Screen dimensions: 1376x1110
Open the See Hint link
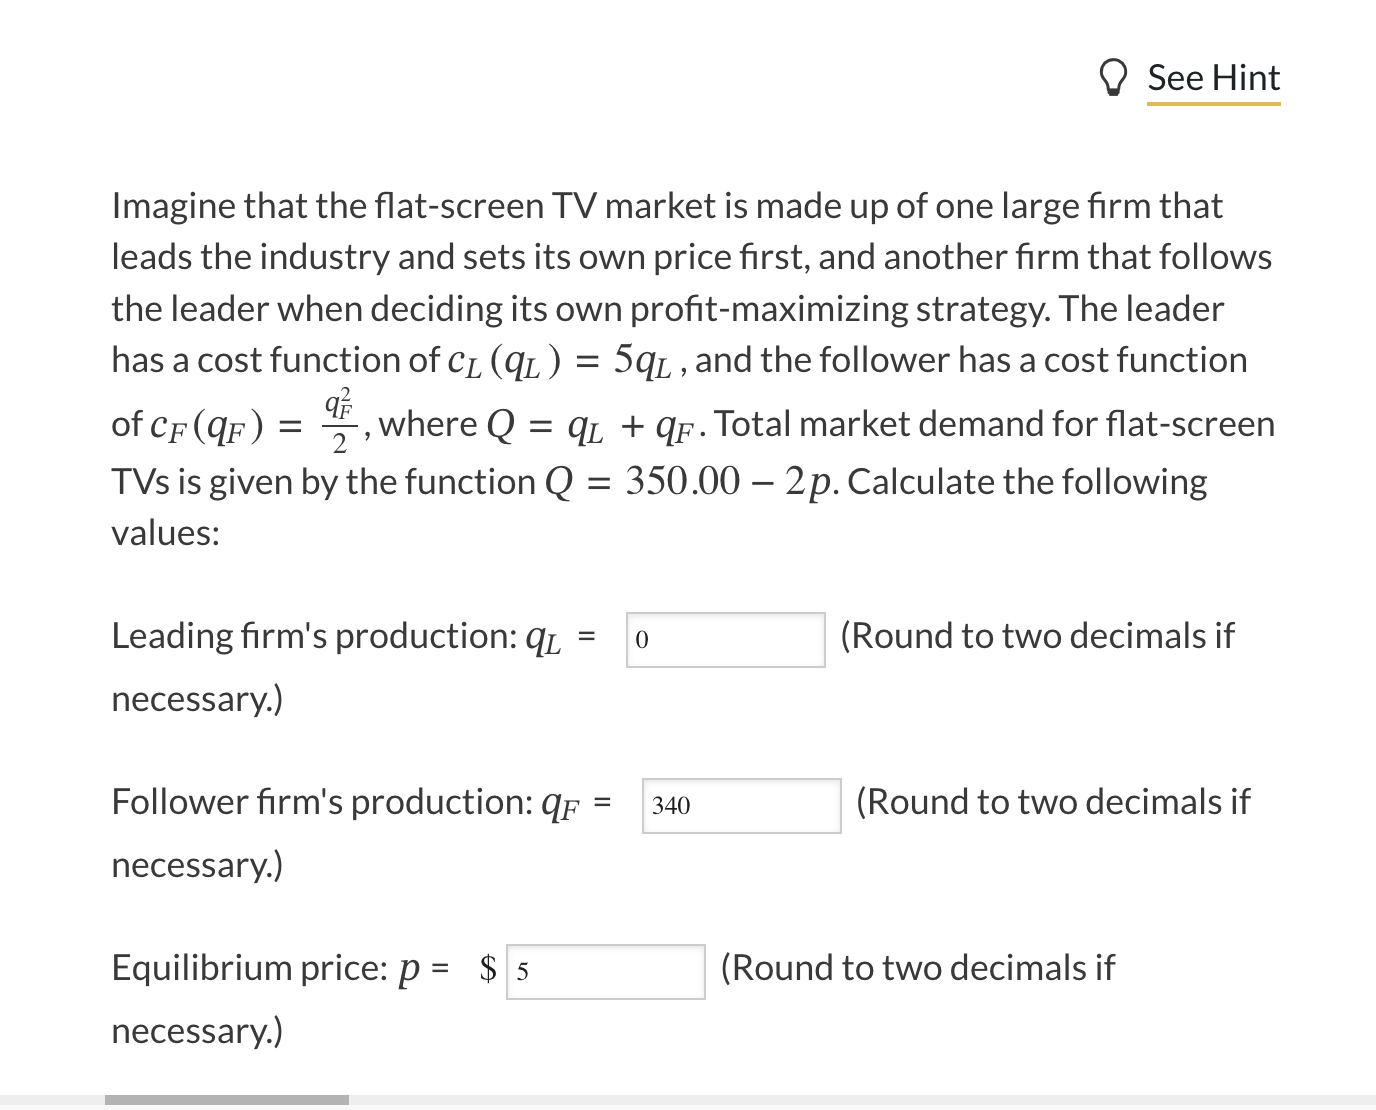coord(1213,78)
